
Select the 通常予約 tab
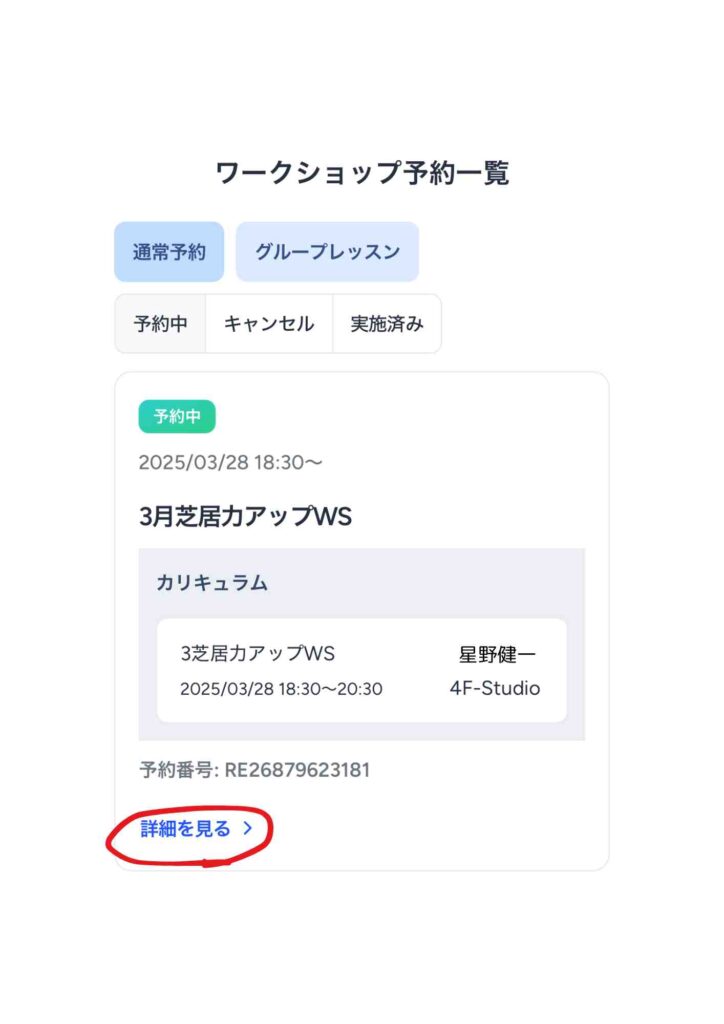[169, 252]
